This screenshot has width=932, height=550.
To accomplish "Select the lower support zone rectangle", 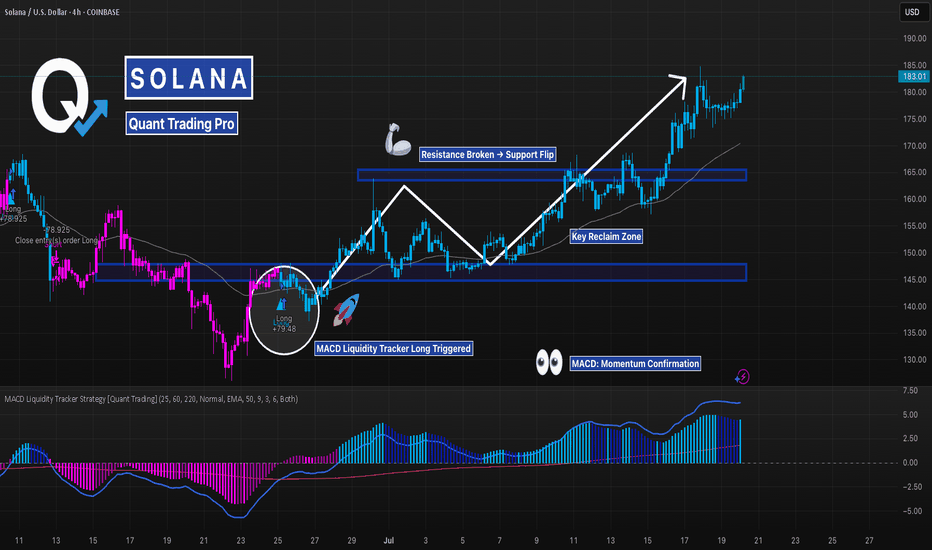I will pos(421,272).
